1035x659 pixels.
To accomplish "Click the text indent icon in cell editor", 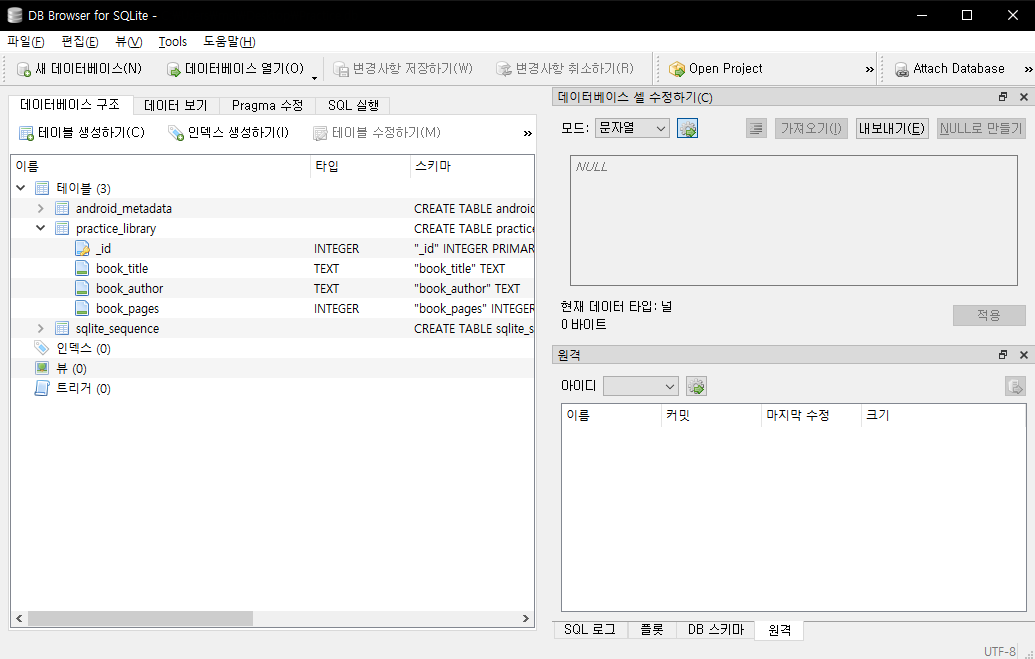I will pyautogui.click(x=756, y=129).
